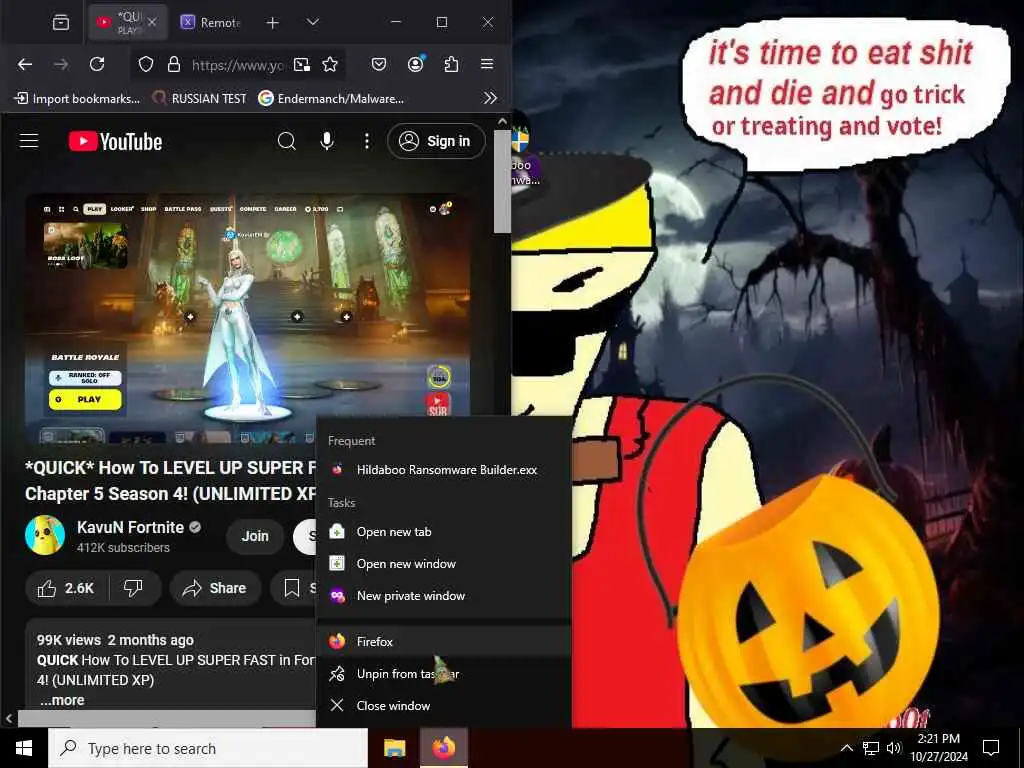Choose Close window in jump list
The height and width of the screenshot is (768, 1024).
click(443, 705)
